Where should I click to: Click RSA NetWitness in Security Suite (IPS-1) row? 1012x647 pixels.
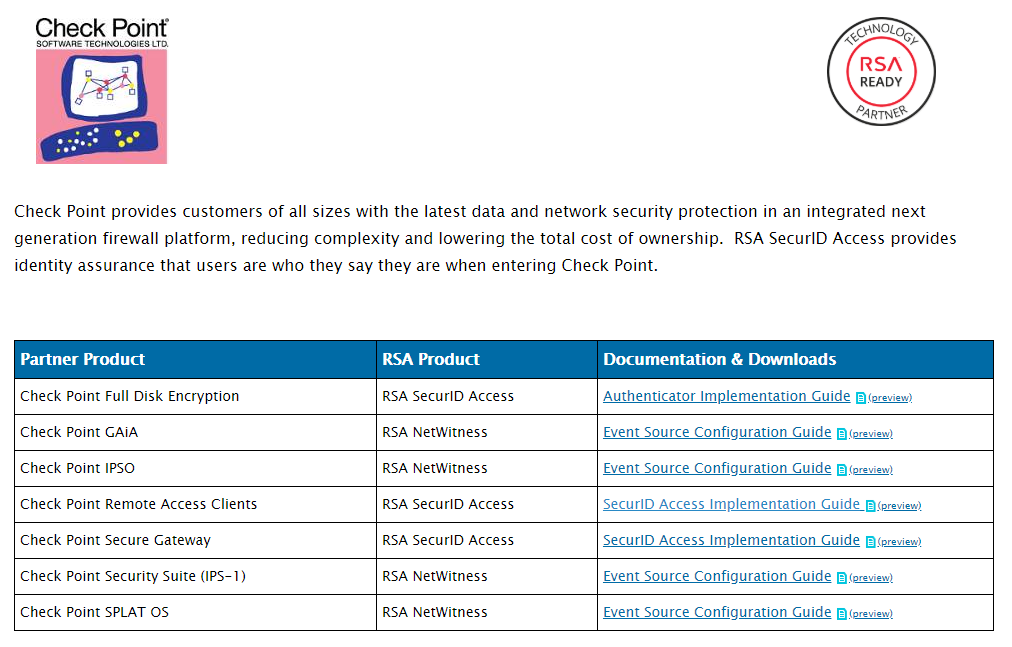coord(434,577)
